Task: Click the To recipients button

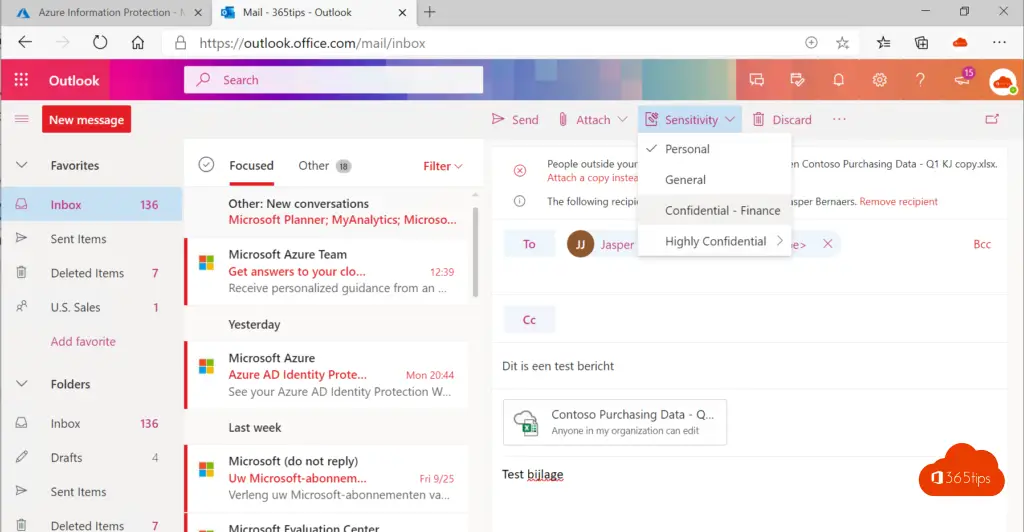Action: click(529, 244)
